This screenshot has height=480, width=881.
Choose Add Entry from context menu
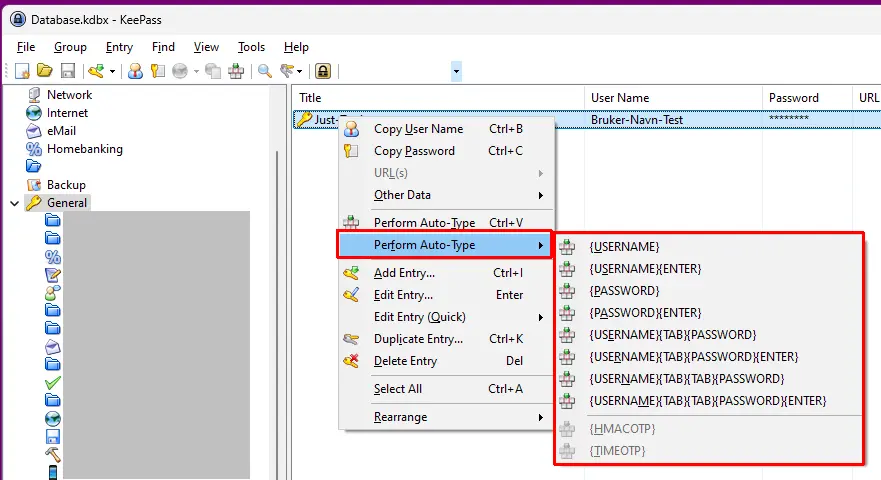446,273
